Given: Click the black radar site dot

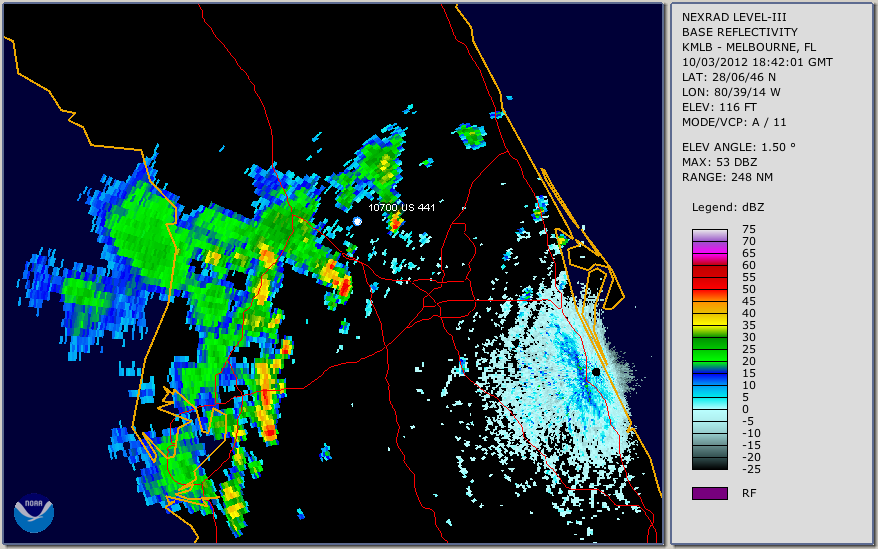Looking at the screenshot, I should pos(596,372).
